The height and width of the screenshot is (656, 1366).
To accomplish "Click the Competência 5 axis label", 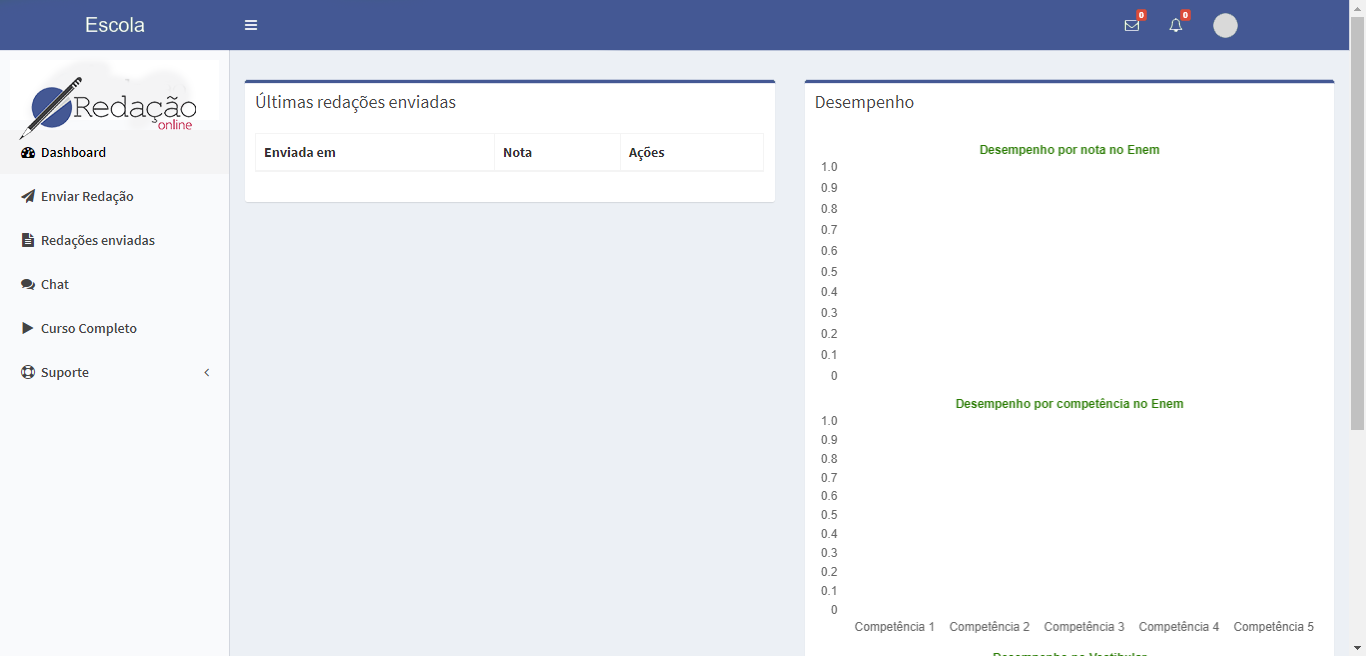I will pyautogui.click(x=1274, y=627).
